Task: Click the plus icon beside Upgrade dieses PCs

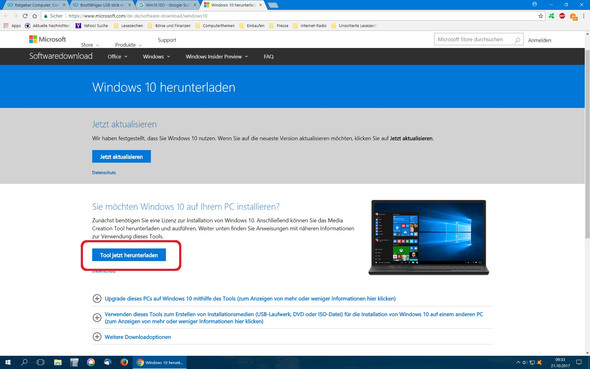Action: click(97, 298)
